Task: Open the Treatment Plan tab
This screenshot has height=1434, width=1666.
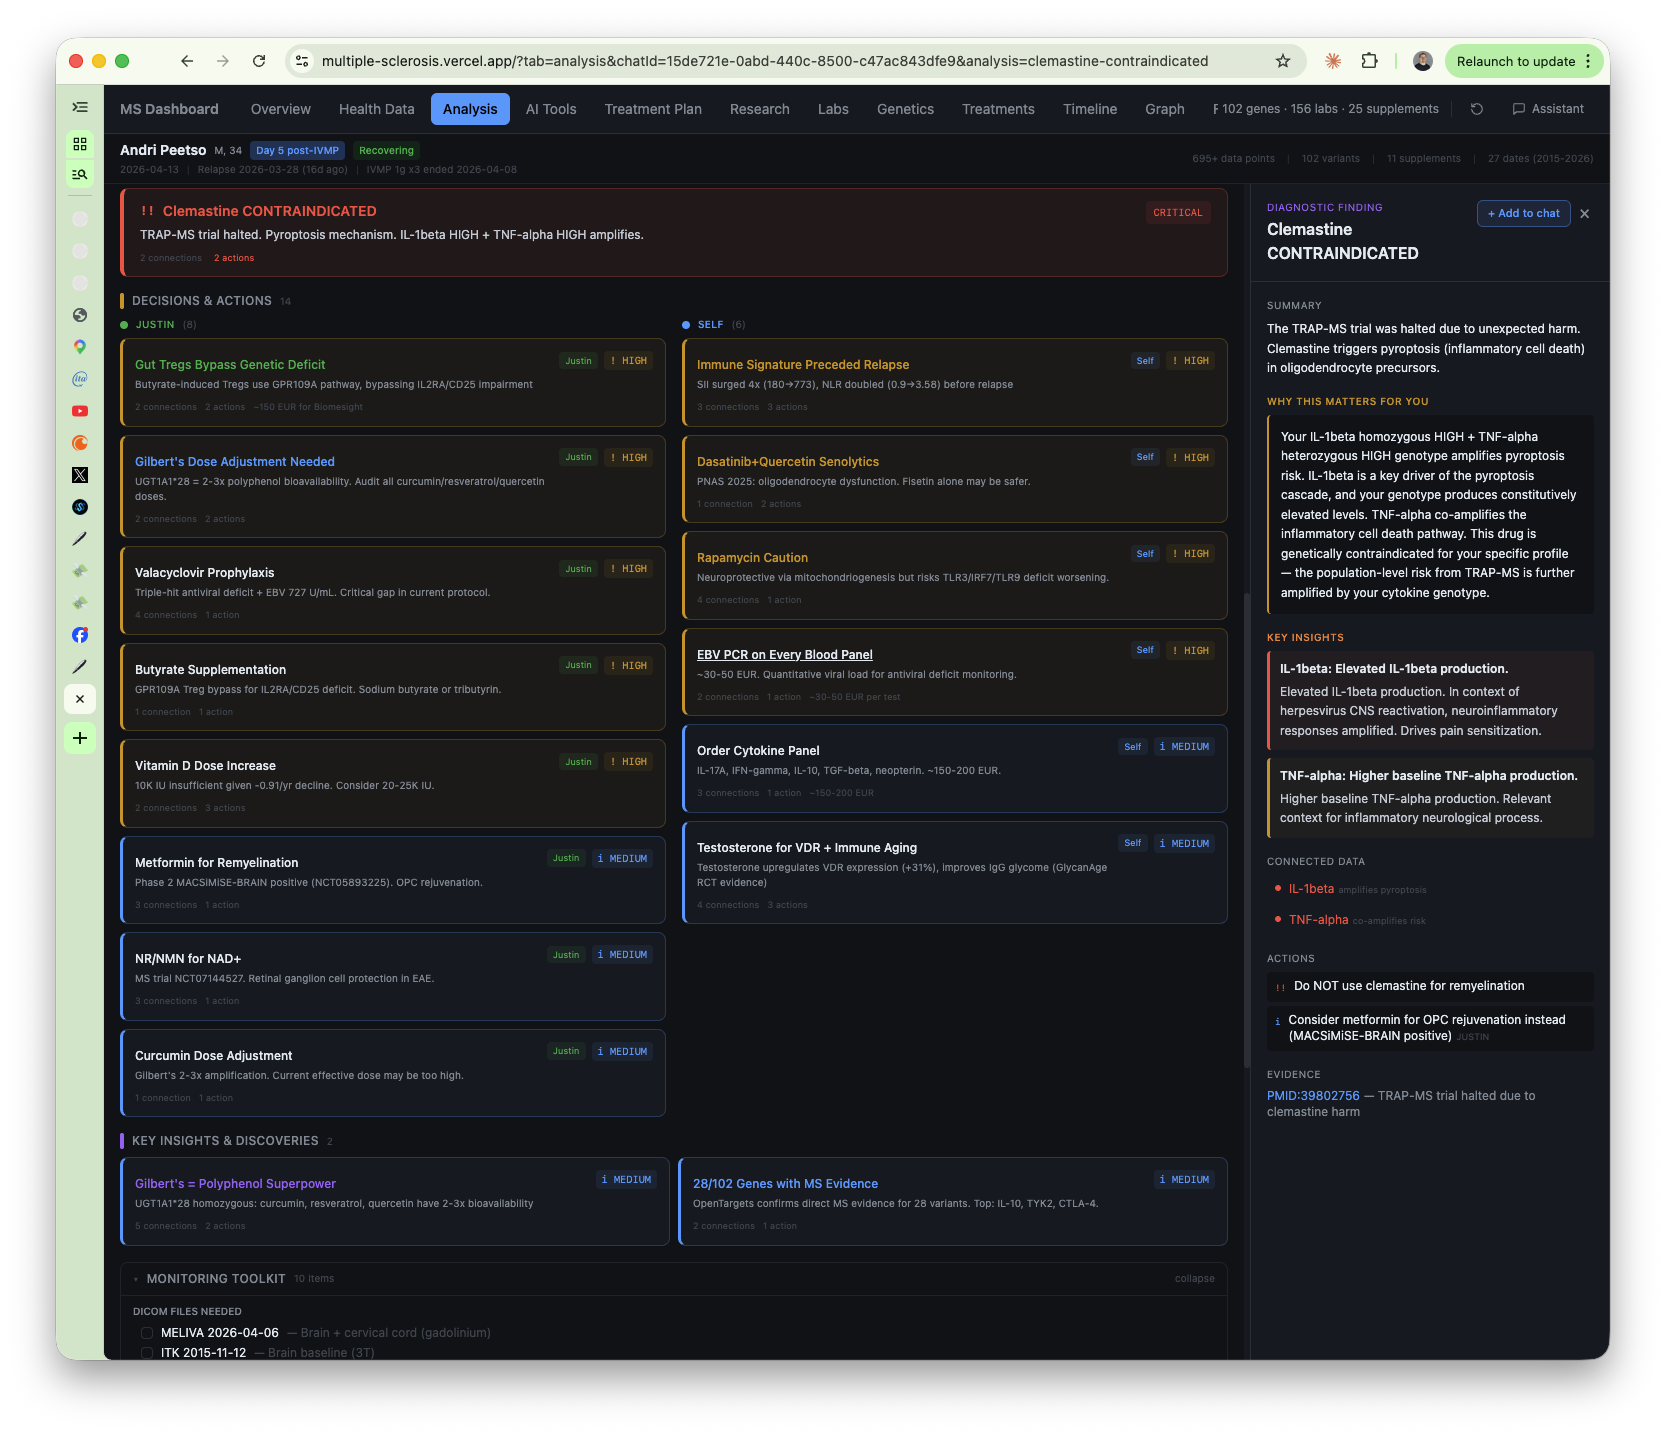Action: point(653,109)
